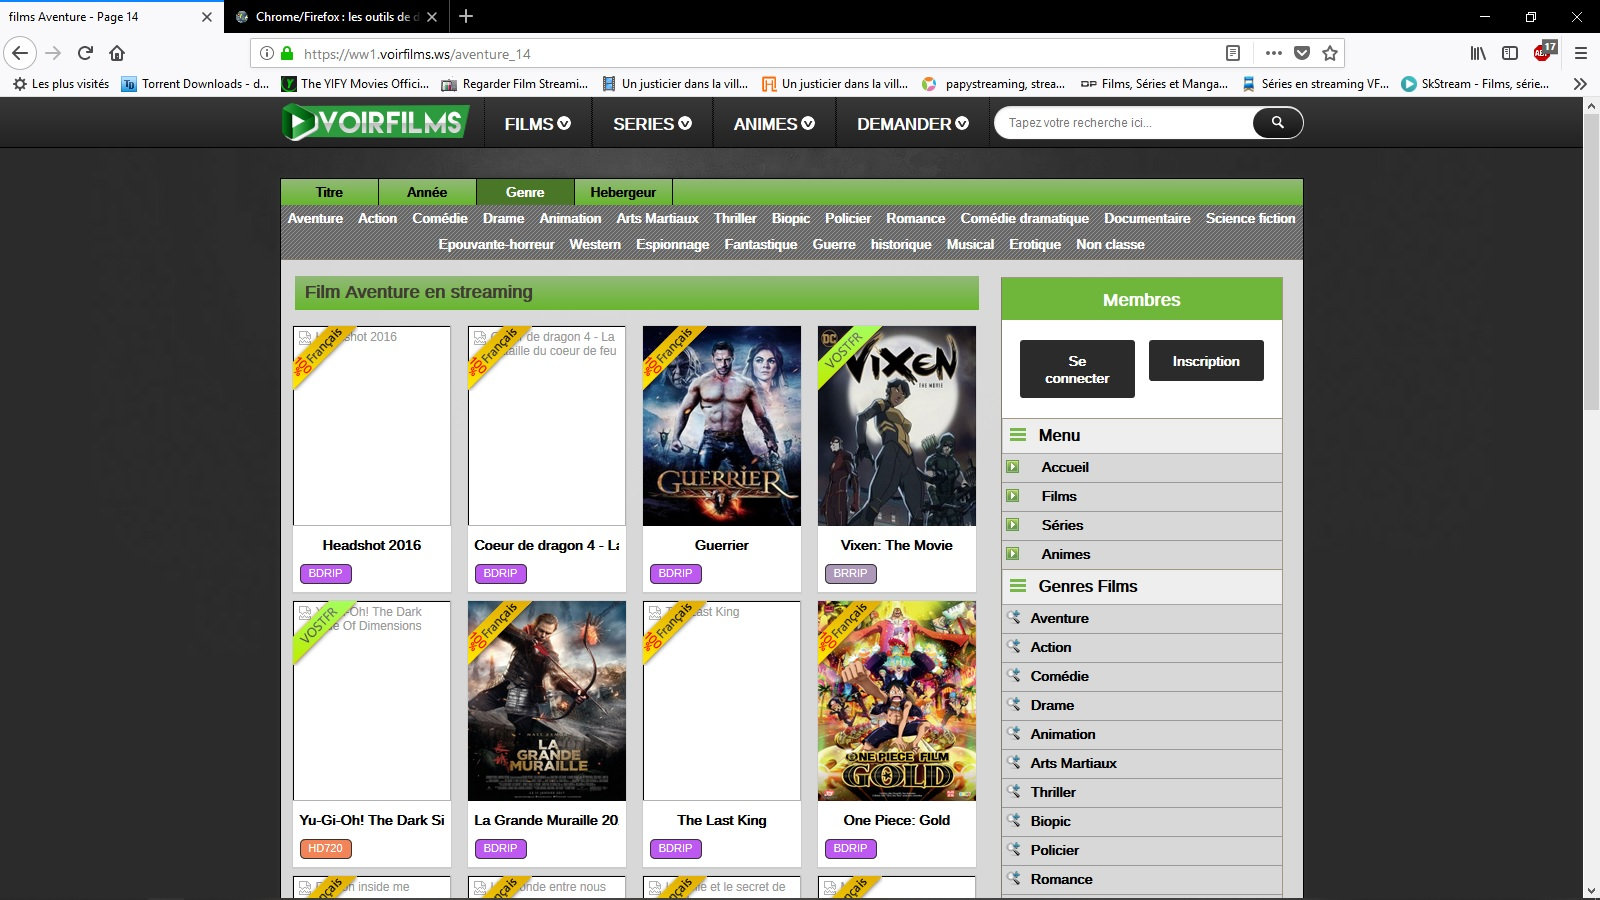Click the HD720 badge under Yu-Gi-Oh
The height and width of the screenshot is (900, 1600).
point(326,849)
